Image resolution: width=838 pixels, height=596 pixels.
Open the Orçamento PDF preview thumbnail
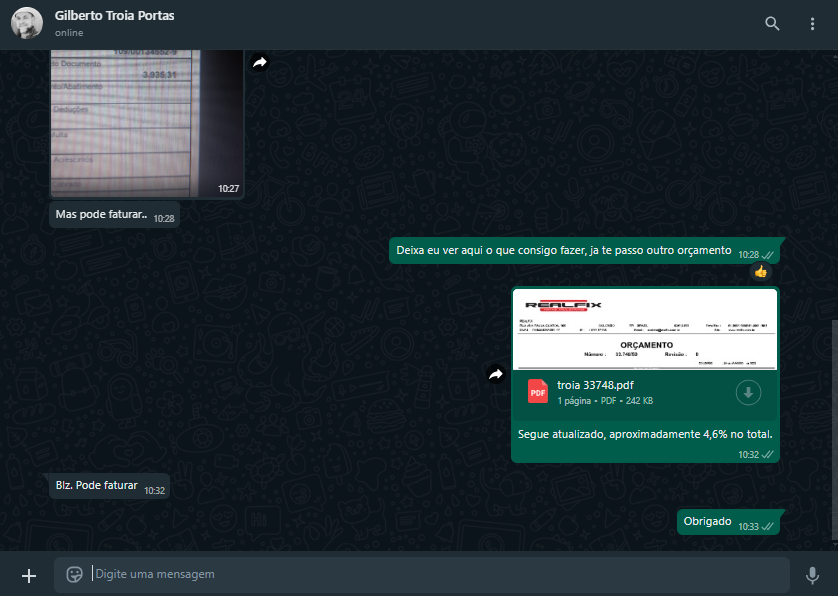tap(644, 329)
